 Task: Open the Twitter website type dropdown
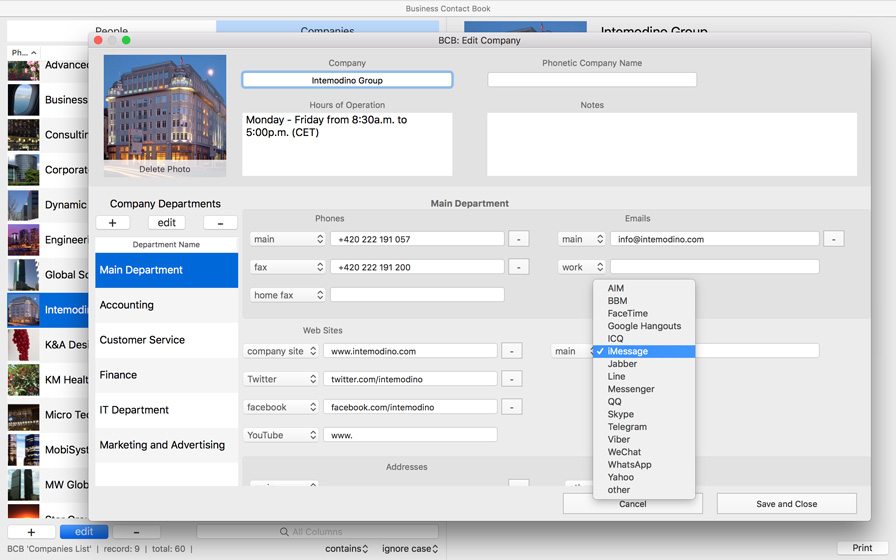click(281, 379)
